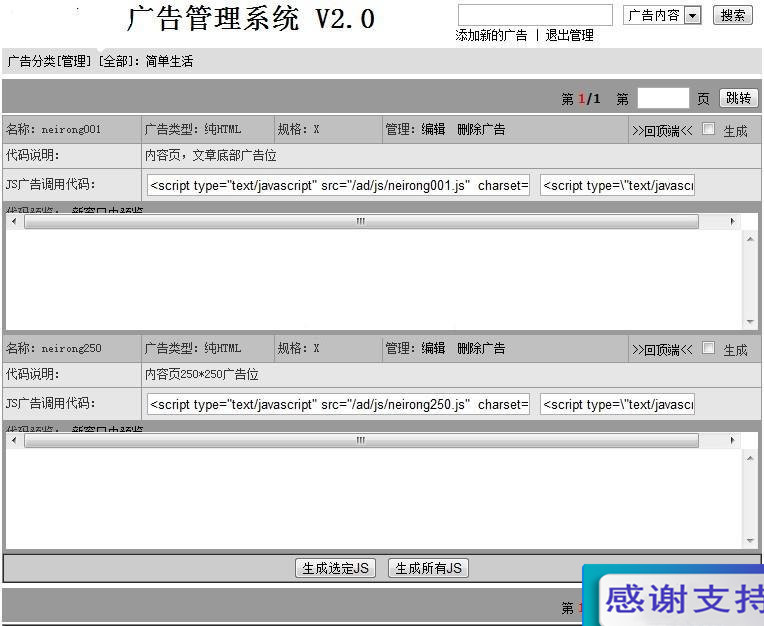Click up arrow of neirong250 preview vertical scrollbar
Viewport: 764px width, 626px height.
(750, 458)
